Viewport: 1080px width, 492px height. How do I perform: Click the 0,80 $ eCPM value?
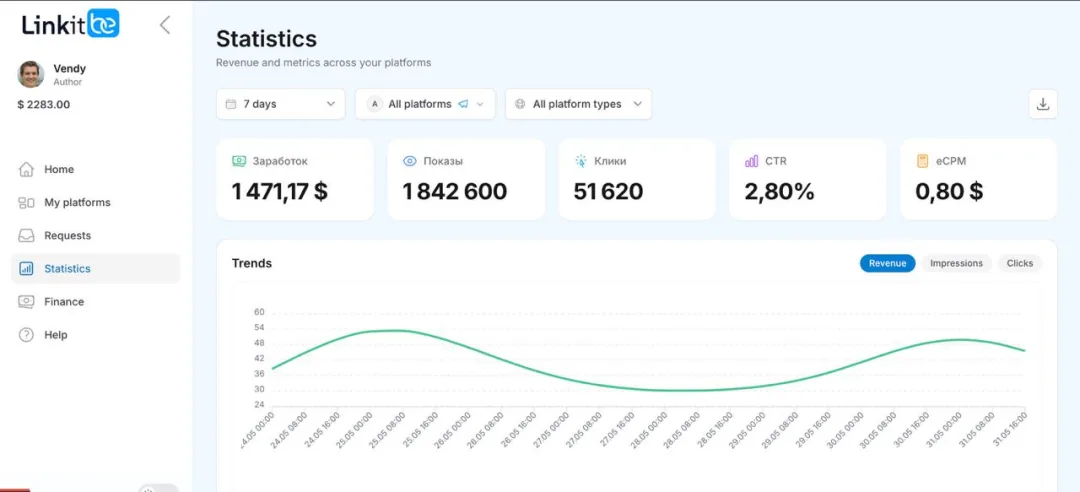tap(949, 192)
